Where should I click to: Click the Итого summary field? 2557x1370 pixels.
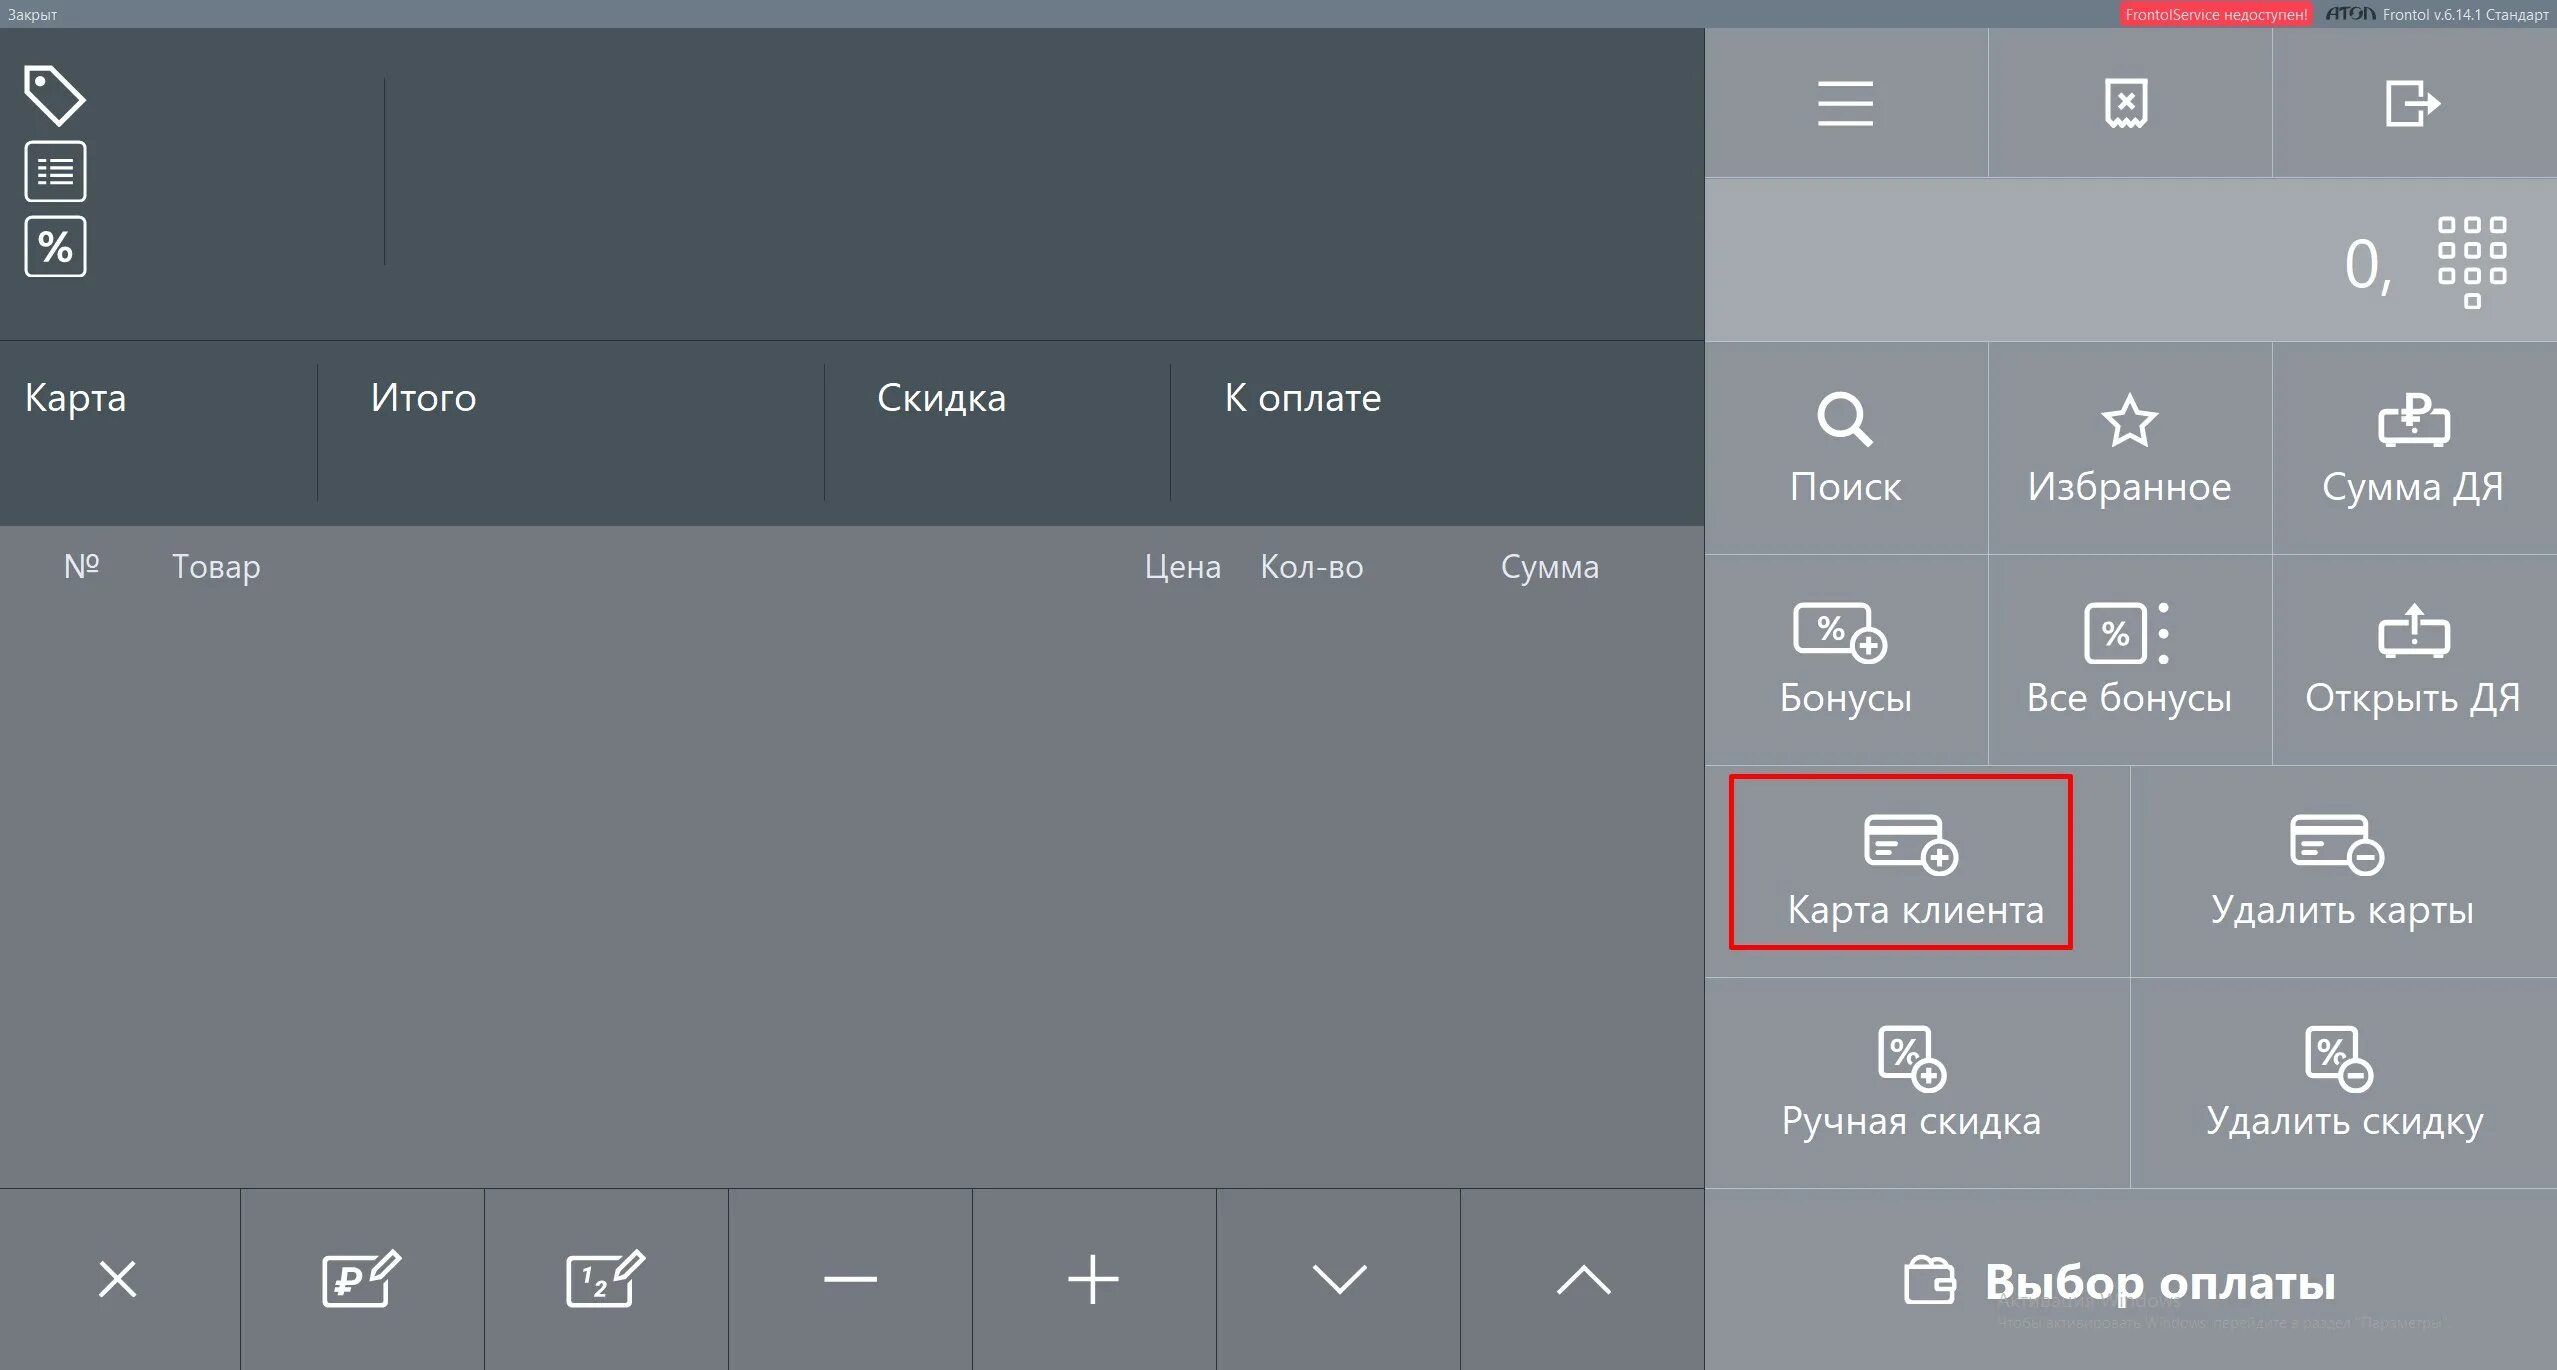(571, 432)
